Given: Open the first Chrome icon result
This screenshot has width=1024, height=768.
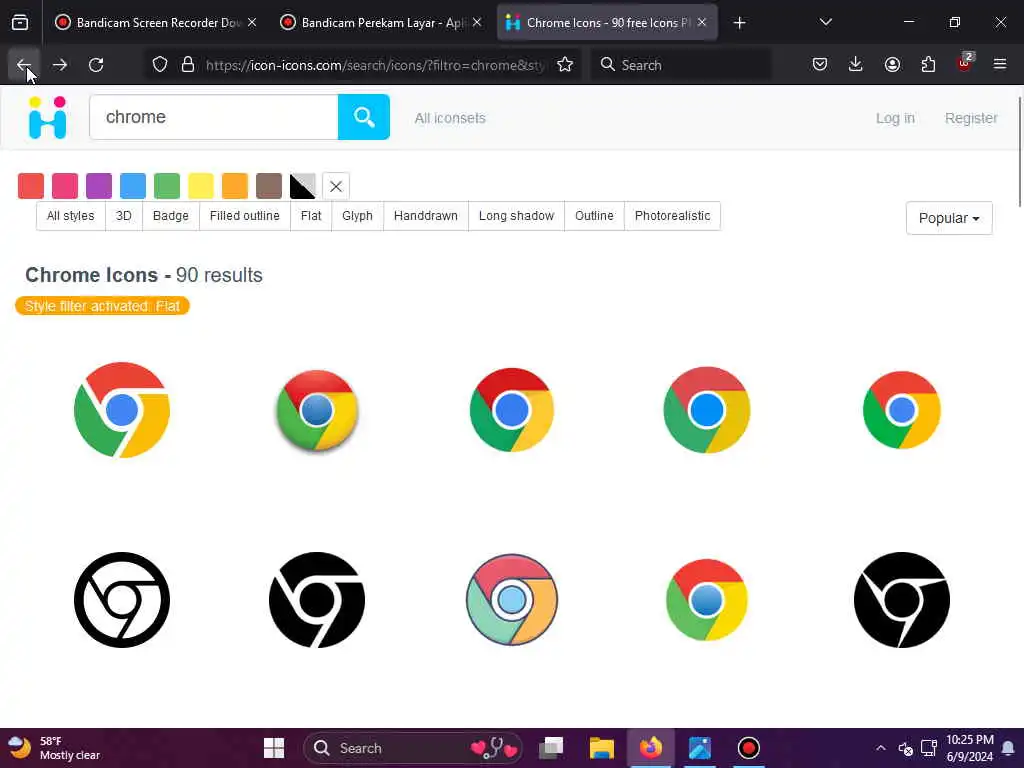Looking at the screenshot, I should click(122, 410).
